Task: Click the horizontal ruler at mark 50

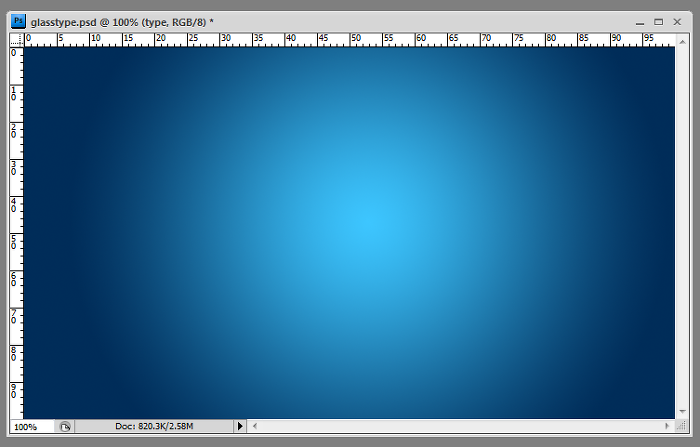Action: (356, 39)
